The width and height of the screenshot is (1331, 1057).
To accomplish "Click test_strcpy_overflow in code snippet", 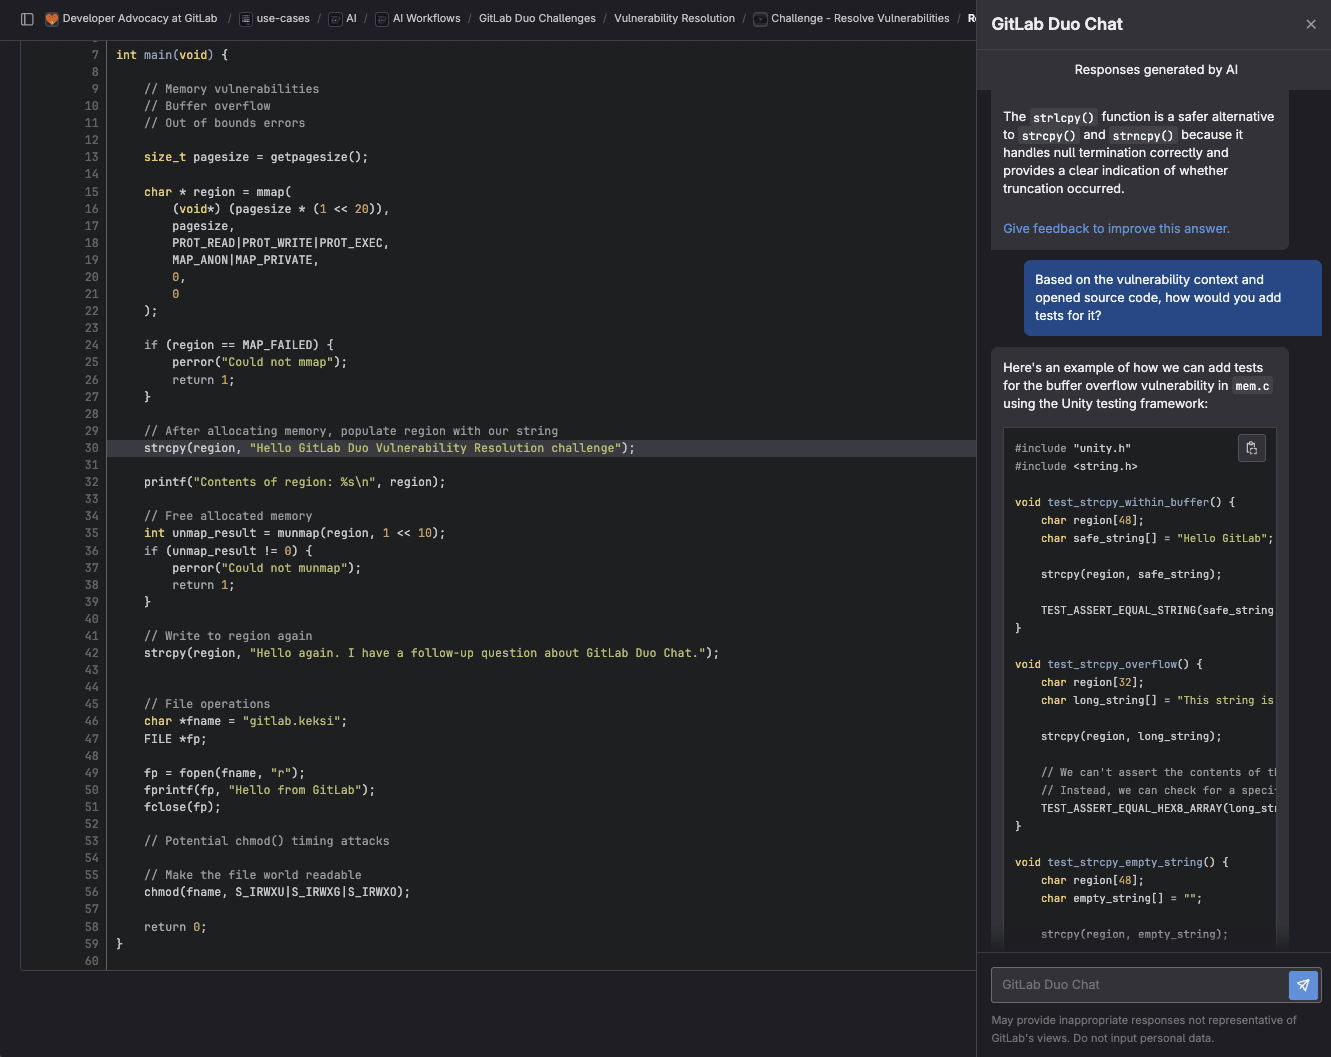I will click(1112, 664).
